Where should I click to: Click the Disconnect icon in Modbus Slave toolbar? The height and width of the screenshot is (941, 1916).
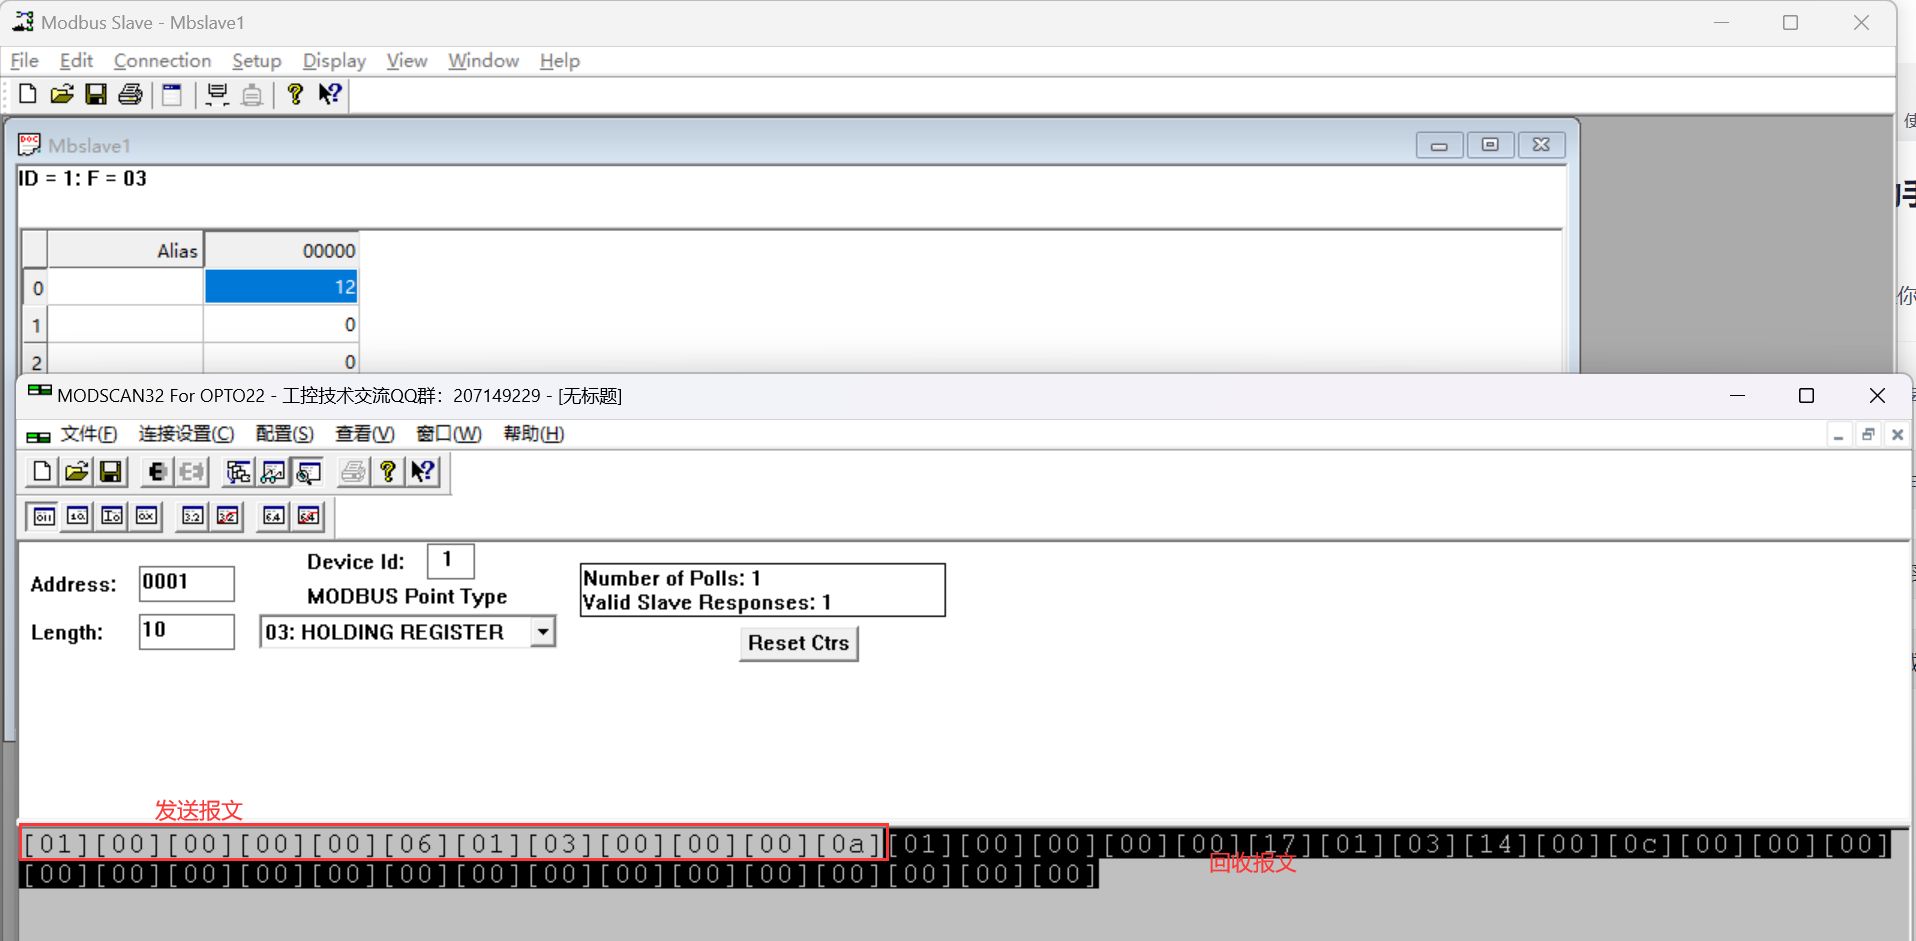pyautogui.click(x=252, y=94)
